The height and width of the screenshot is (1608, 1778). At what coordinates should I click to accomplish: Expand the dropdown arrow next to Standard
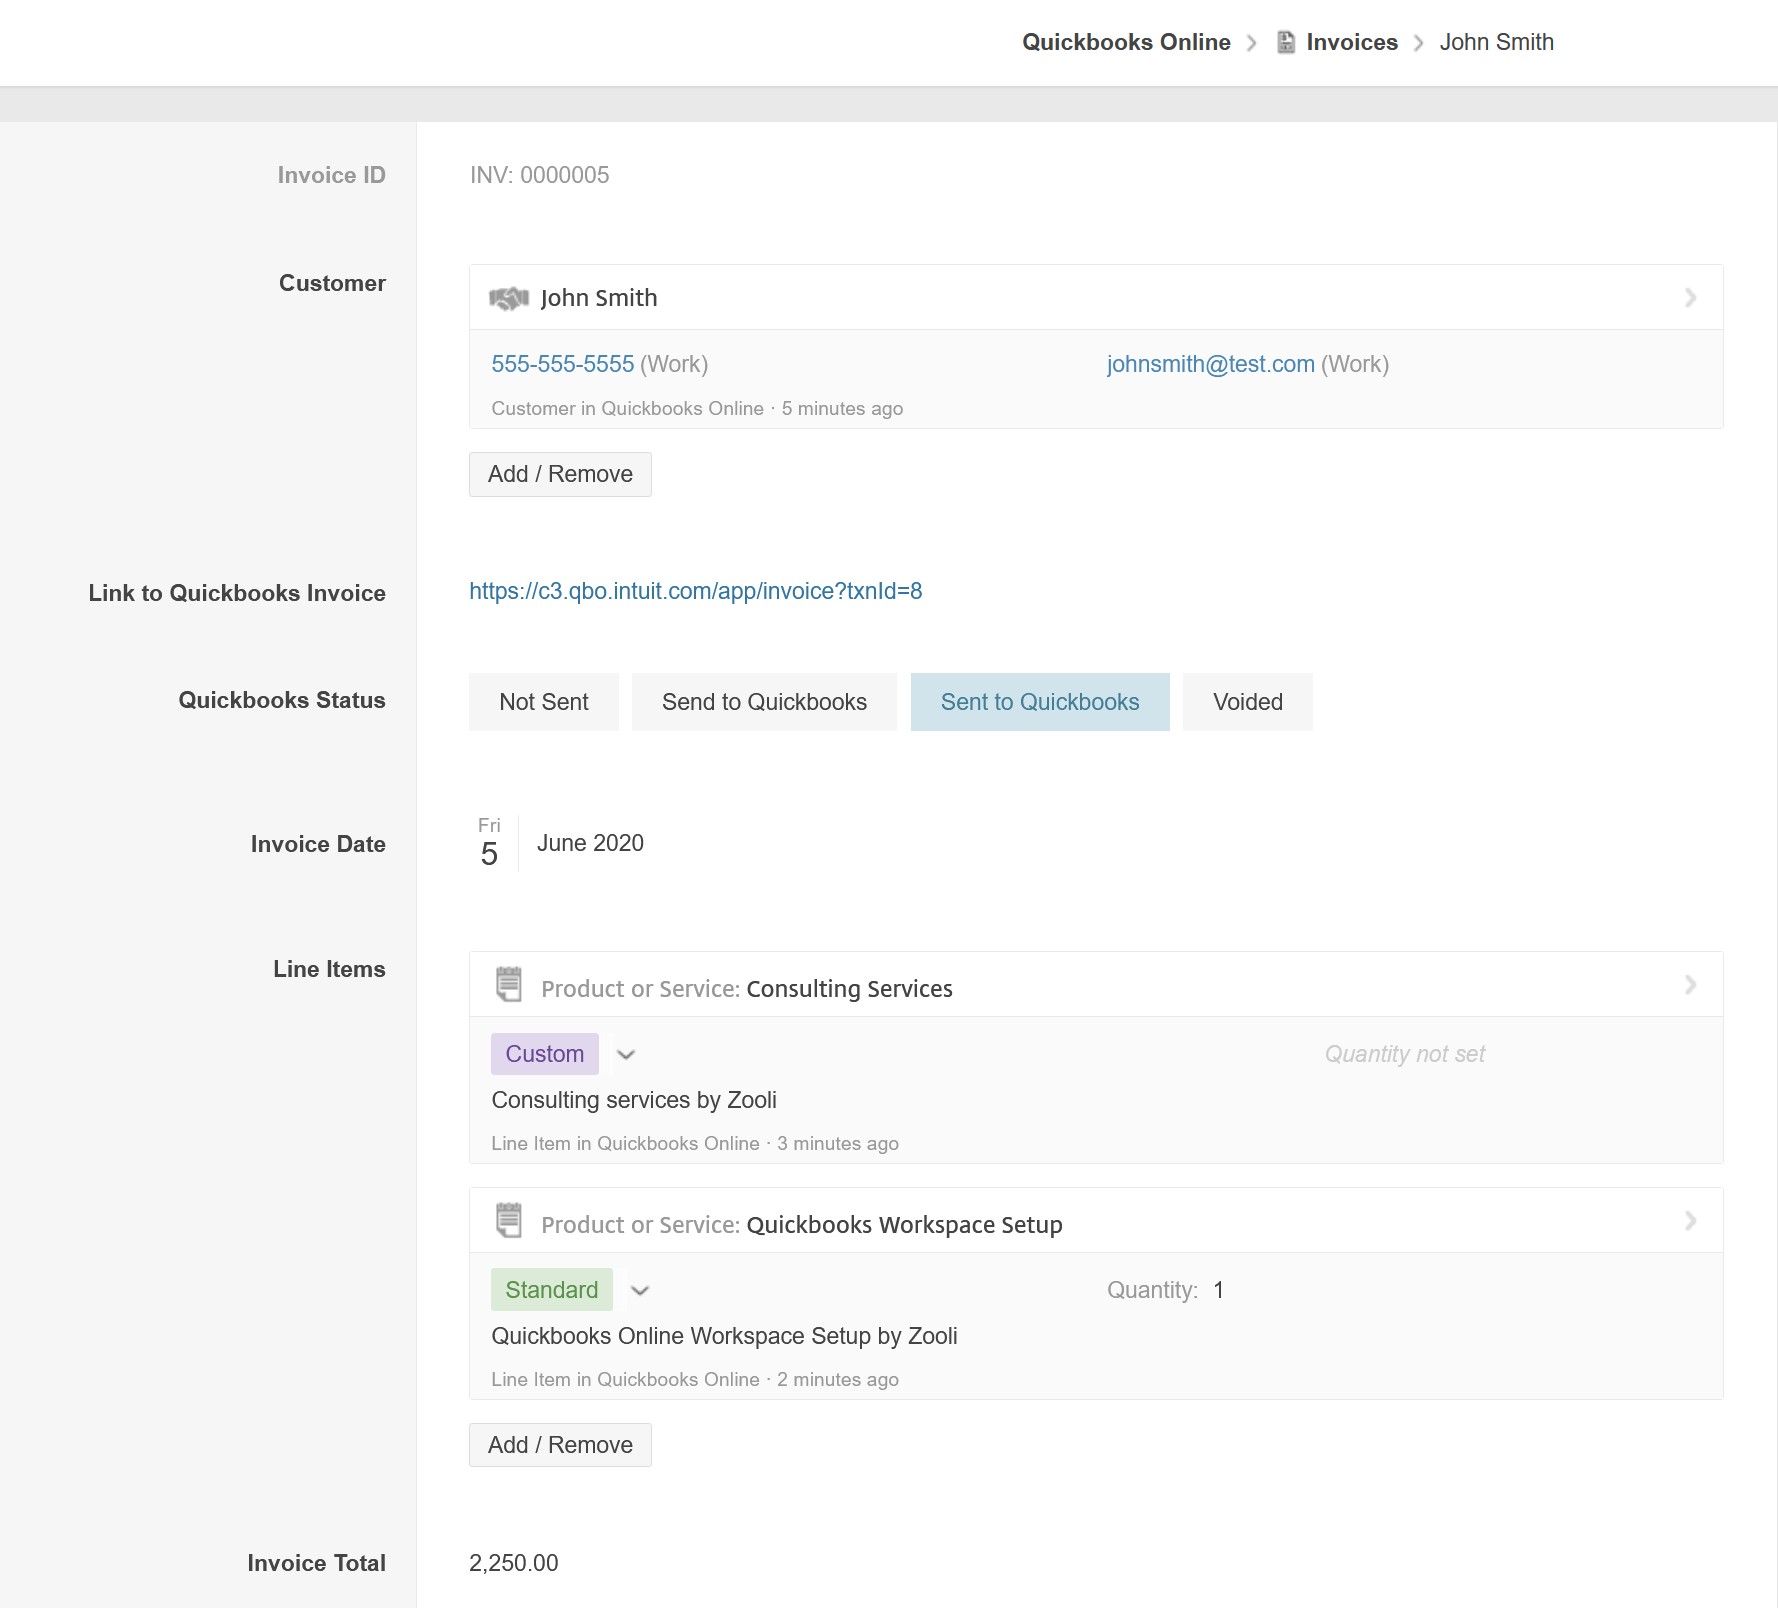click(640, 1291)
